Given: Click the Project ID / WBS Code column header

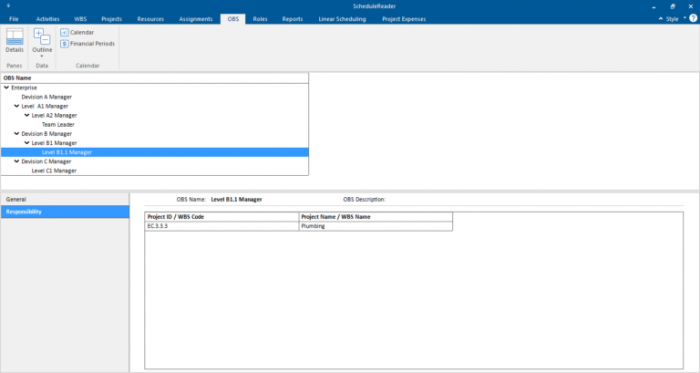Looking at the screenshot, I should [x=222, y=217].
